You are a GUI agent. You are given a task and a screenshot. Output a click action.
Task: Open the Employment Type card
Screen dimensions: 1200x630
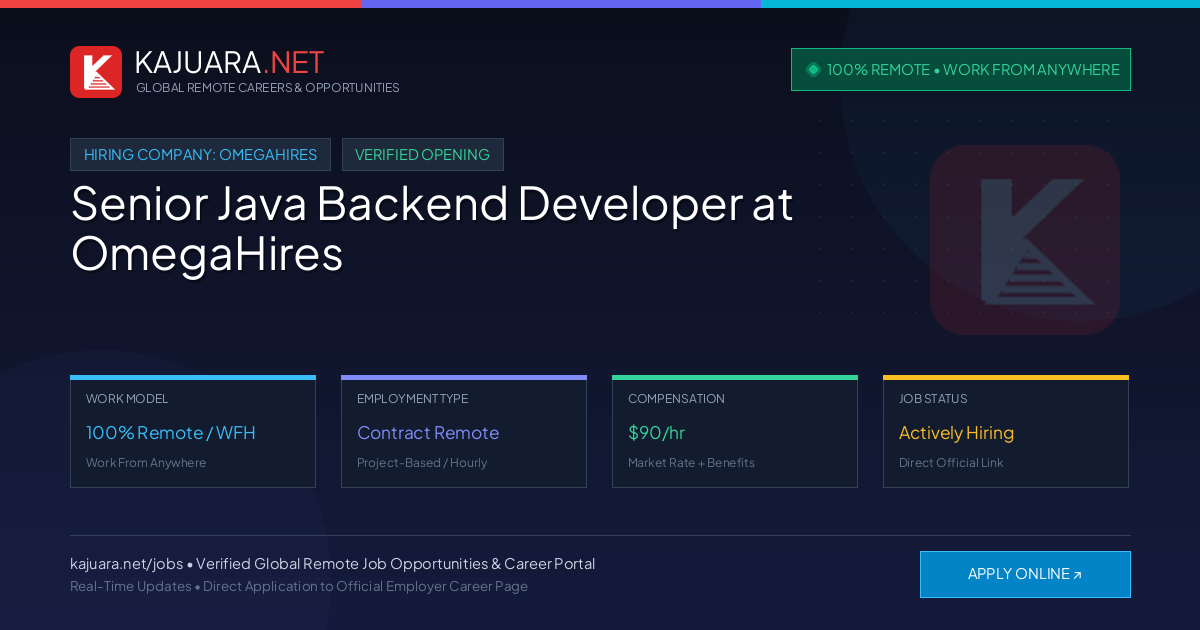click(464, 432)
